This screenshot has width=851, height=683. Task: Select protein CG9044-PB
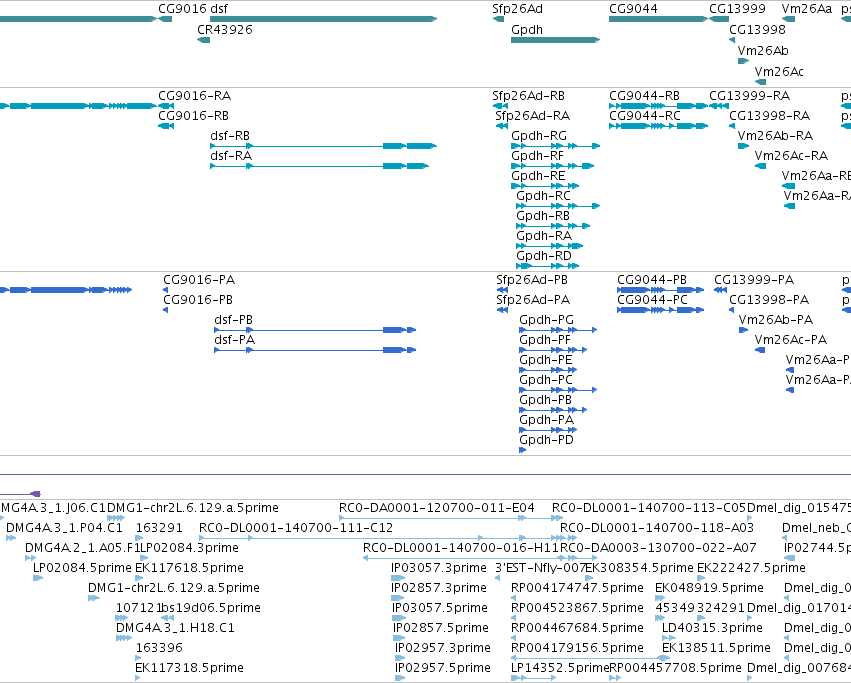click(x=661, y=290)
